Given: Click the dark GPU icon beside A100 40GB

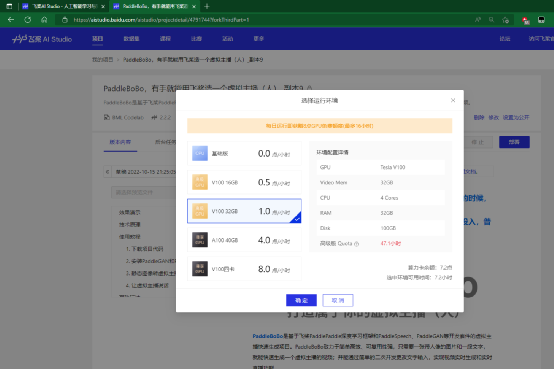Looking at the screenshot, I should pyautogui.click(x=200, y=240).
